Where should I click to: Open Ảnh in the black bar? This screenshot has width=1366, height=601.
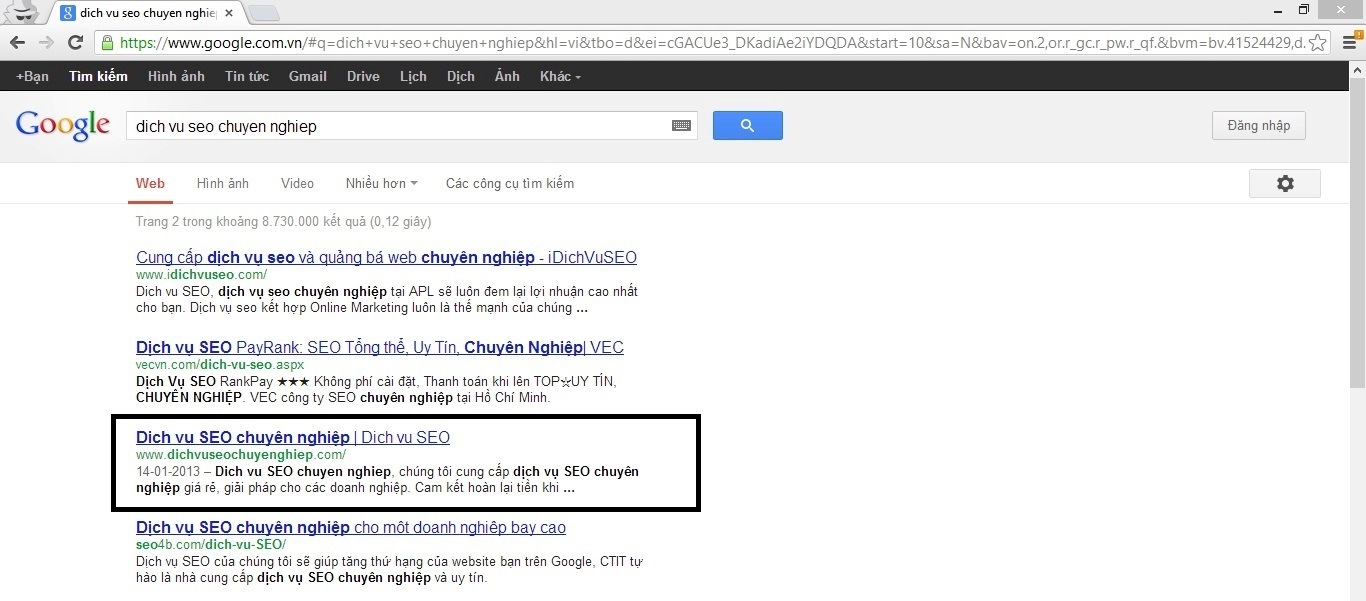point(507,76)
